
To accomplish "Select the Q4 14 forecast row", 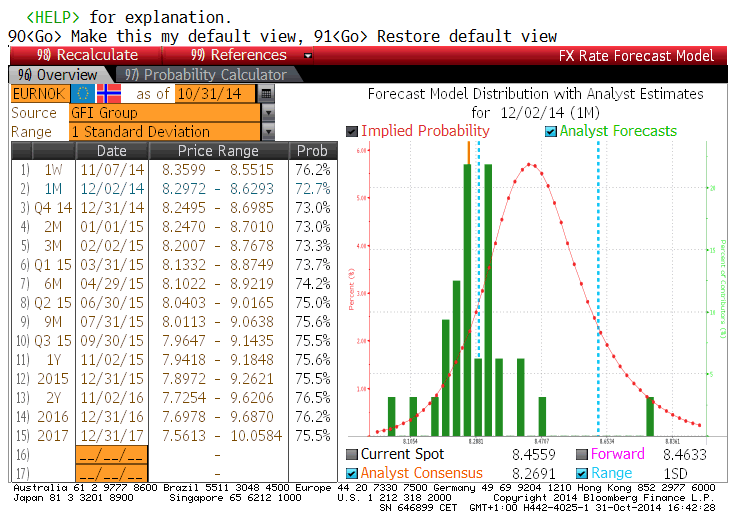I will (x=174, y=208).
